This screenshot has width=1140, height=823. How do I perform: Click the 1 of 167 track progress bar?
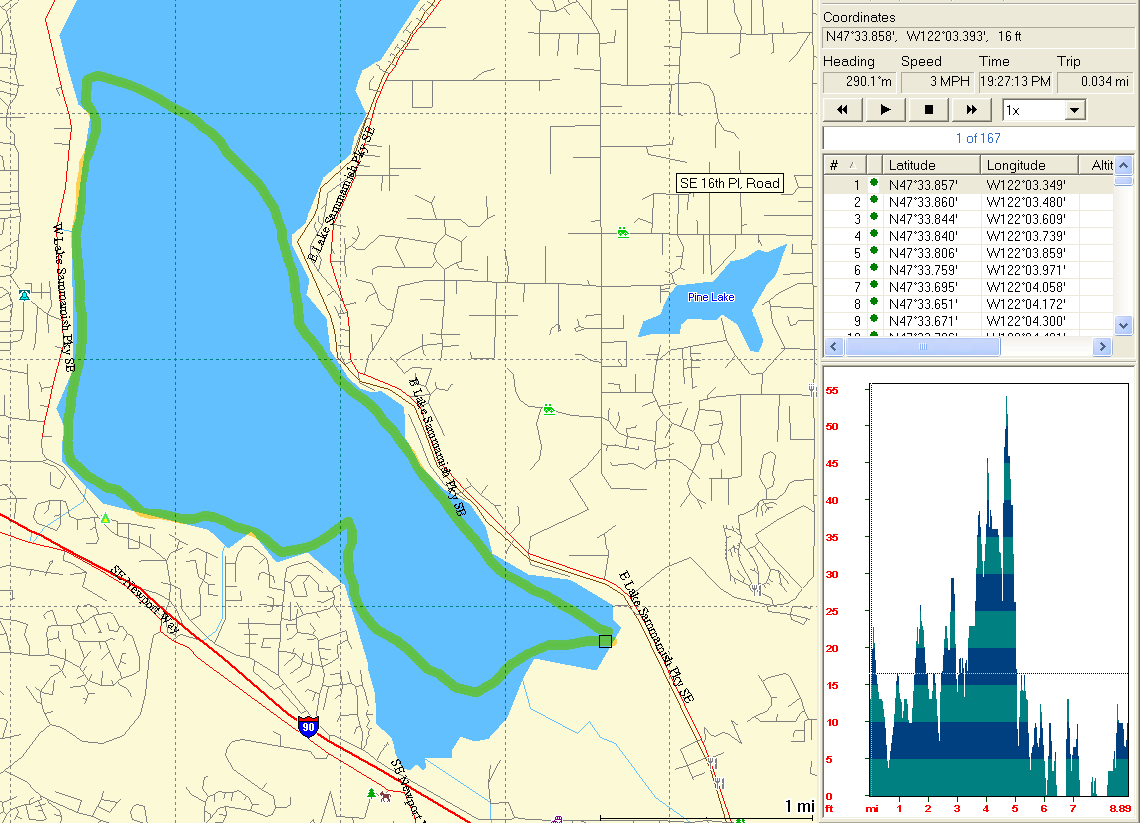977,138
